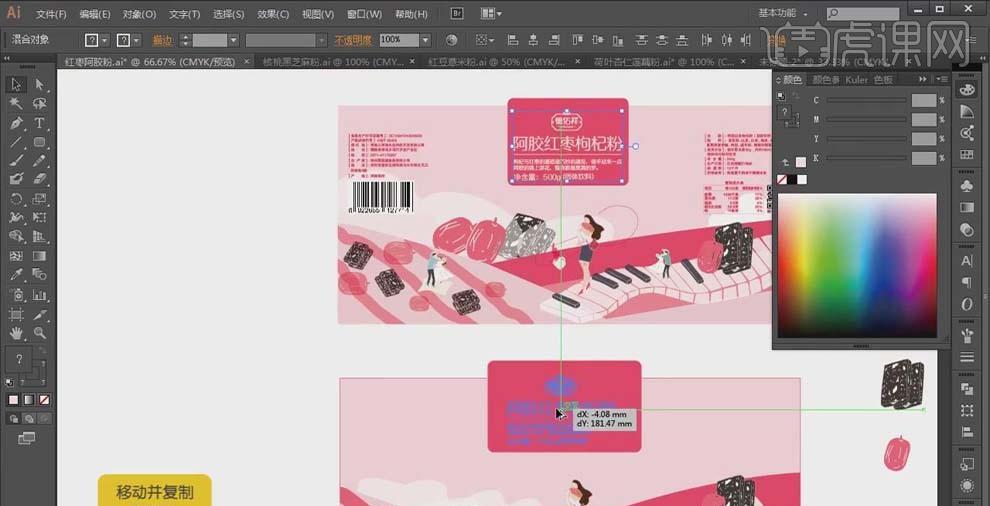The width and height of the screenshot is (990, 506).
Task: Select the Column Graph tool
Action: pyautogui.click(x=39, y=294)
